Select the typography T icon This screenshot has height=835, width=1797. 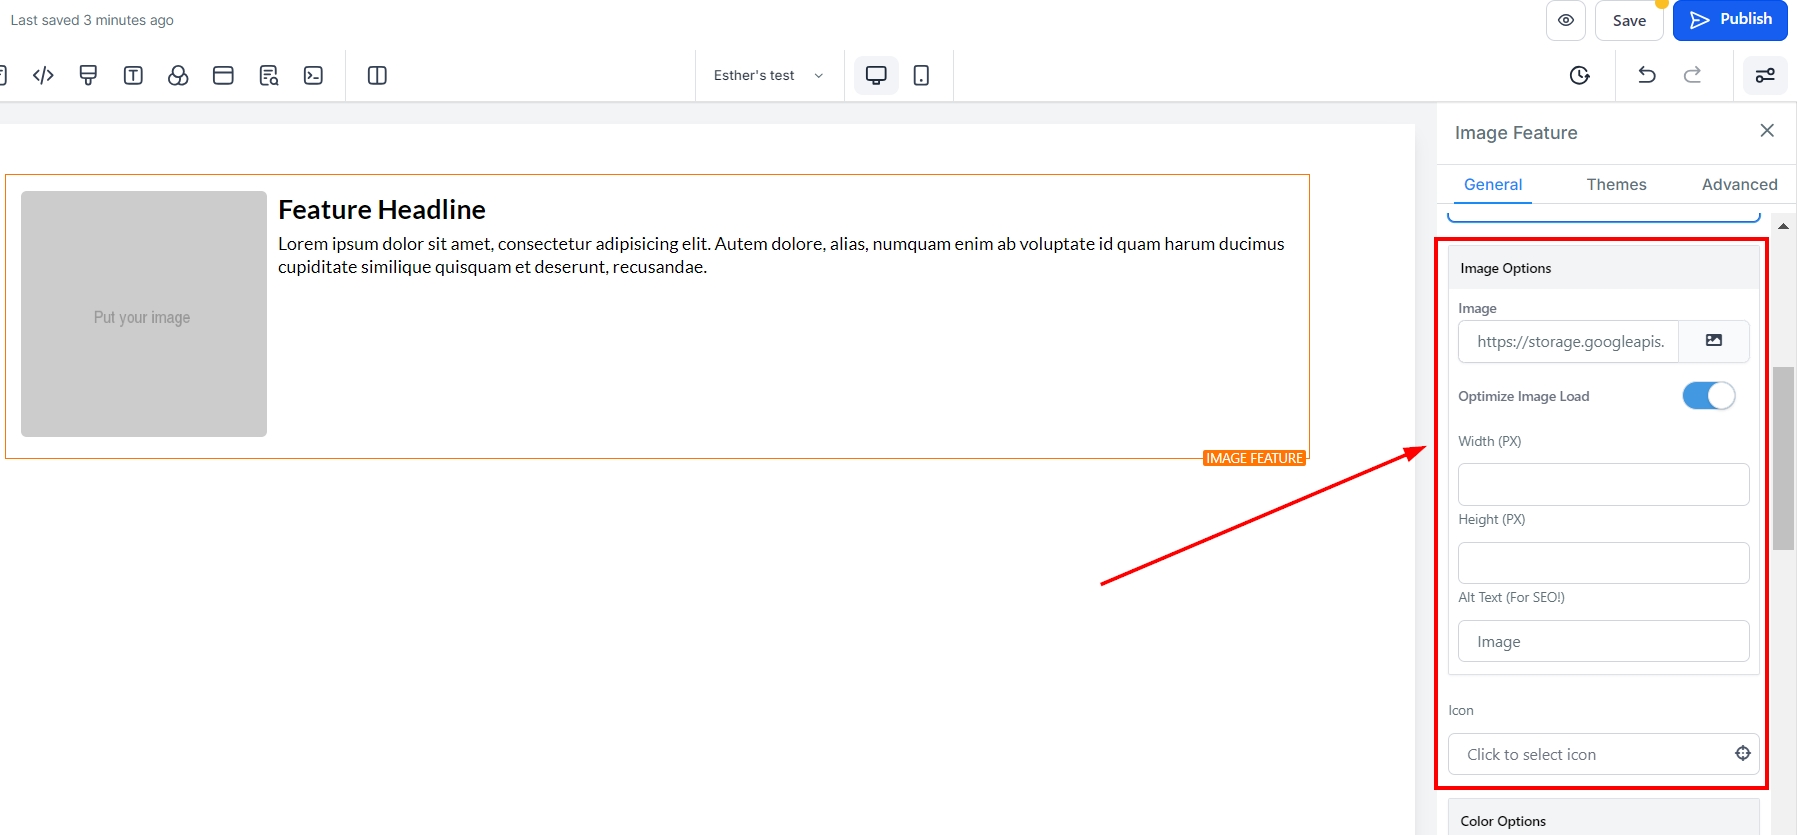133,76
